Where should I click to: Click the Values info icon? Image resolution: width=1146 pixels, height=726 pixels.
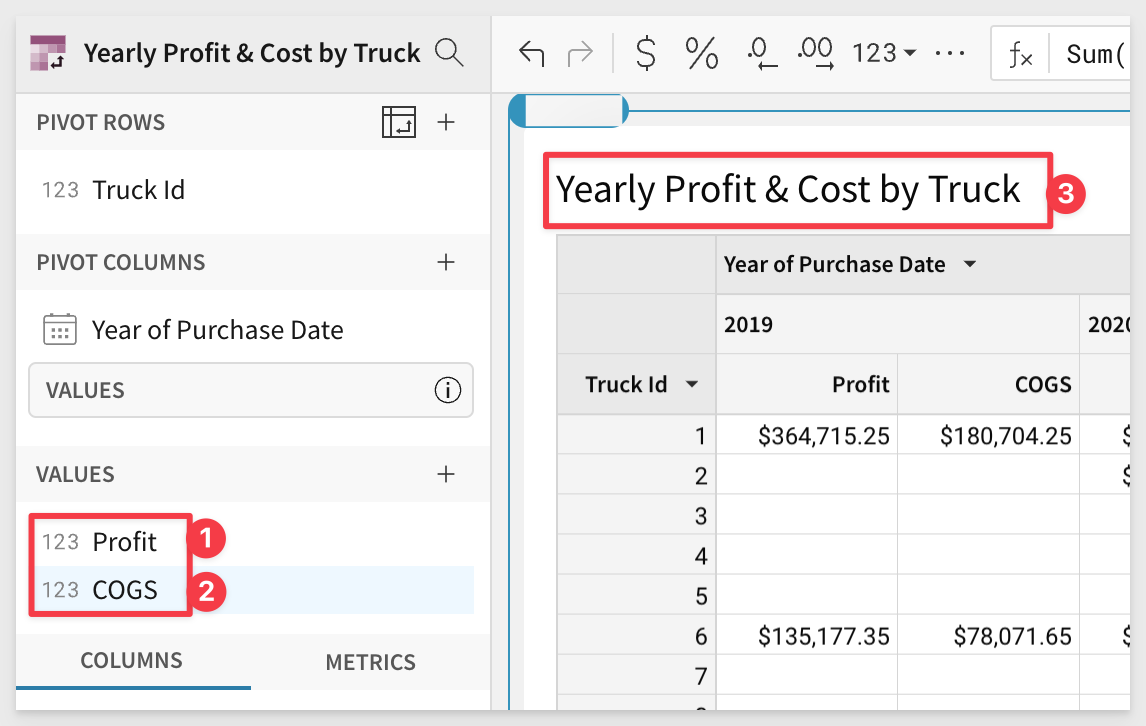coord(447,390)
